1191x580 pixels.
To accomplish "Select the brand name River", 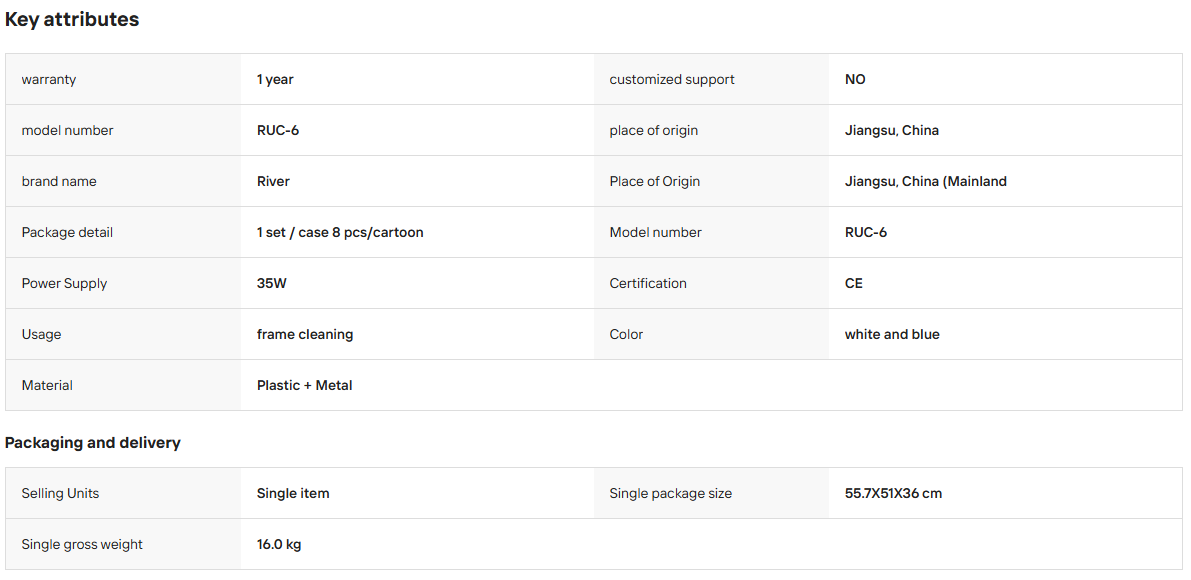I will coord(273,181).
